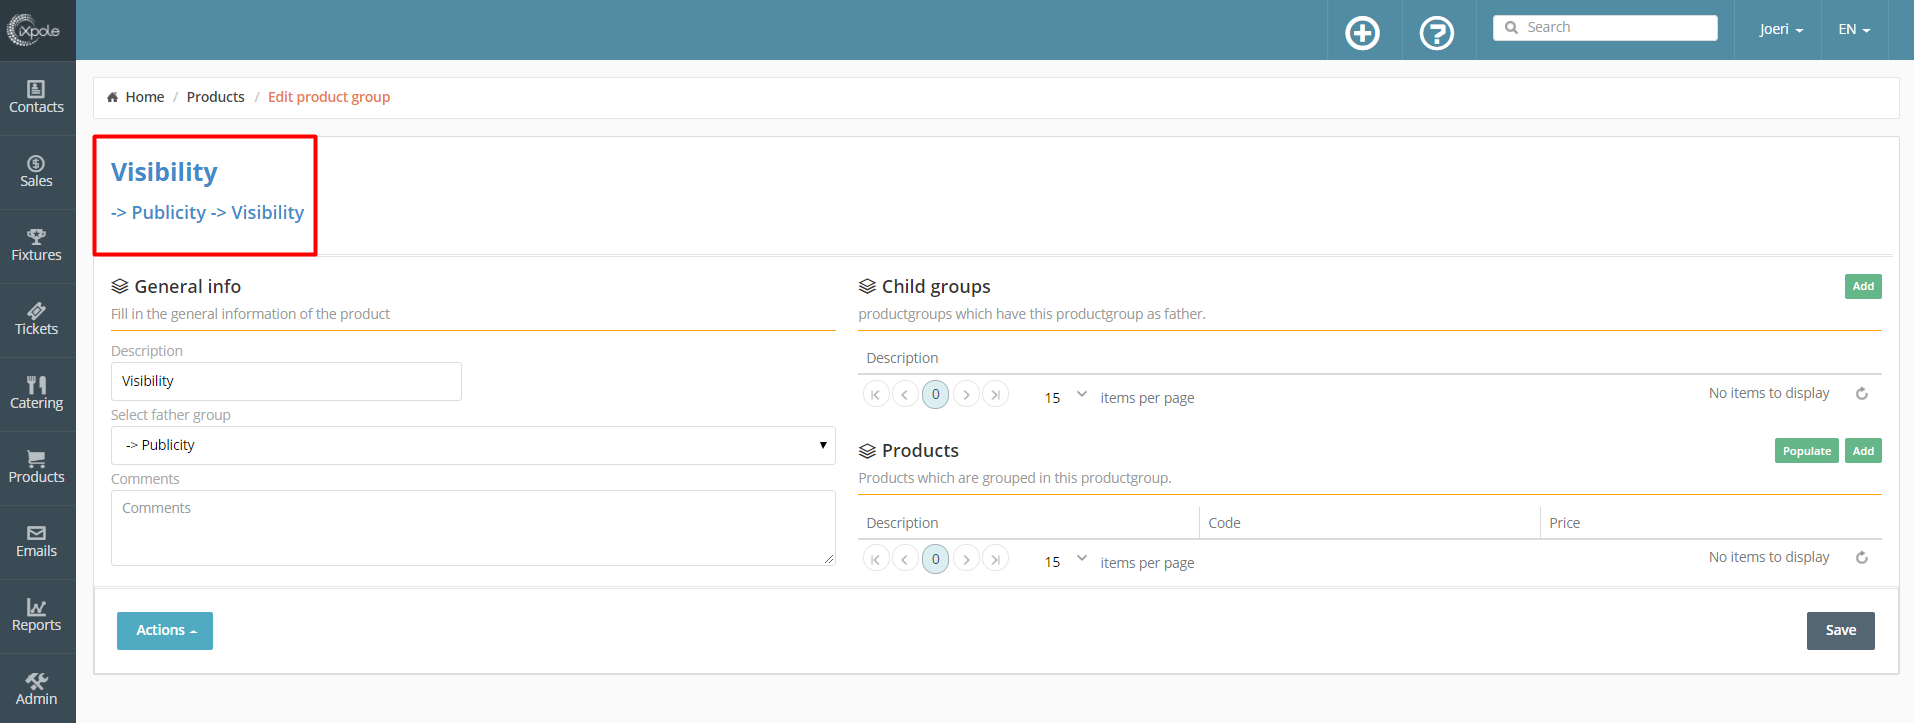Go to previous page of Products grid
This screenshot has height=723, width=1914.
[x=905, y=559]
